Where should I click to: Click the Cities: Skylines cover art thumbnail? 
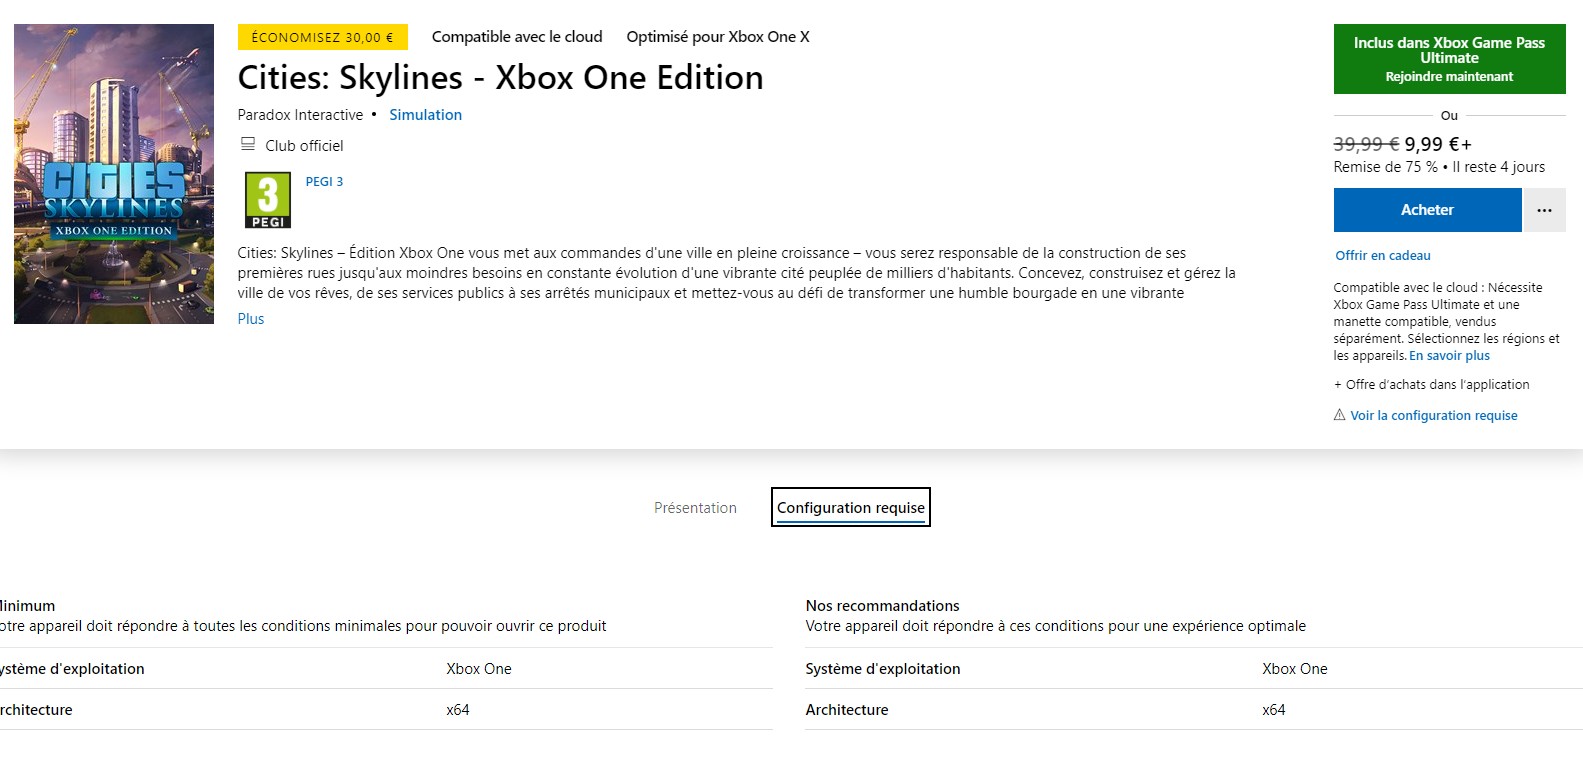(x=114, y=174)
